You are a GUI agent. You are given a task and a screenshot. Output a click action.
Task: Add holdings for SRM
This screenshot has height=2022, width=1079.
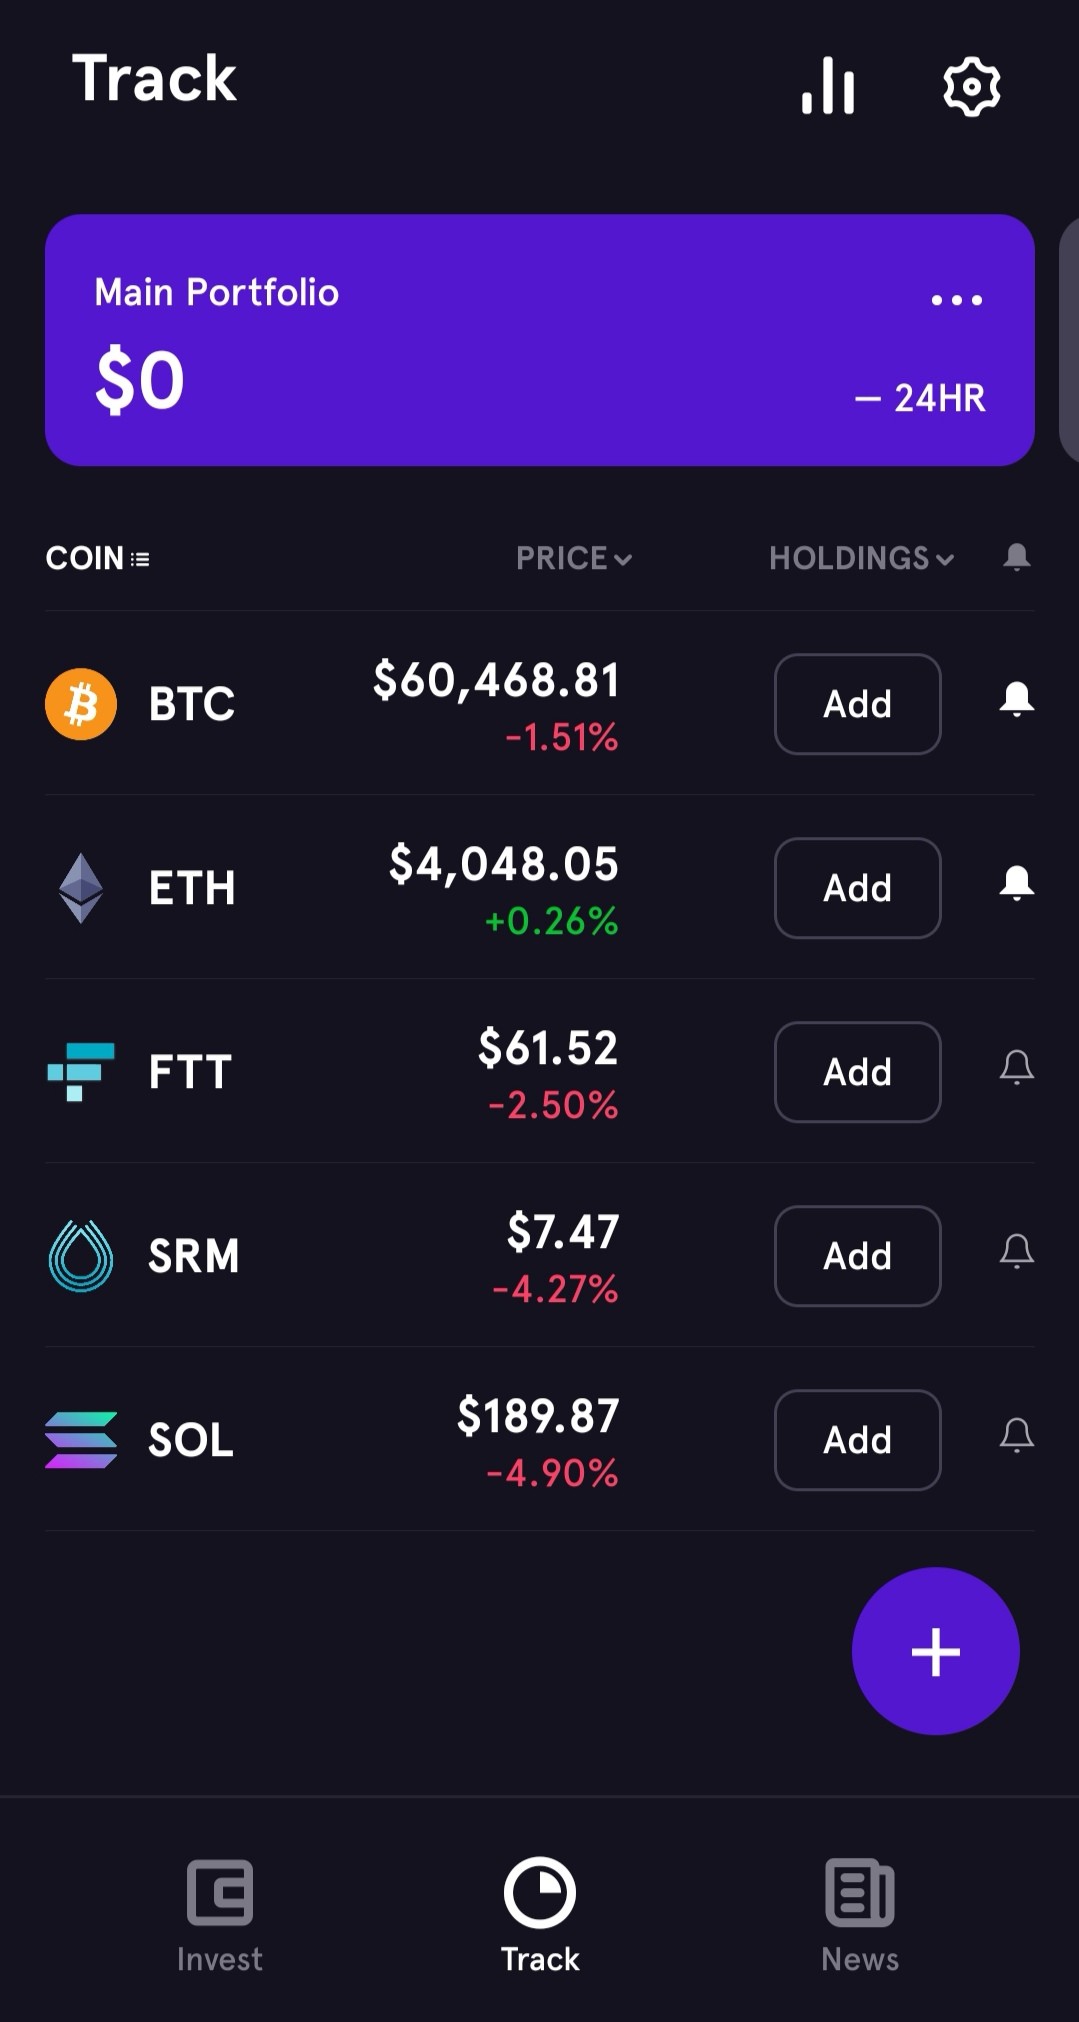pos(858,1256)
